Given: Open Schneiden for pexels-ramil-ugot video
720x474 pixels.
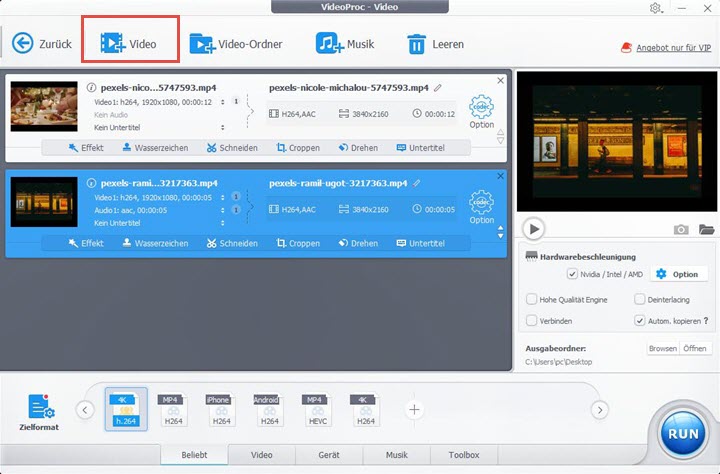Looking at the screenshot, I should 232,243.
